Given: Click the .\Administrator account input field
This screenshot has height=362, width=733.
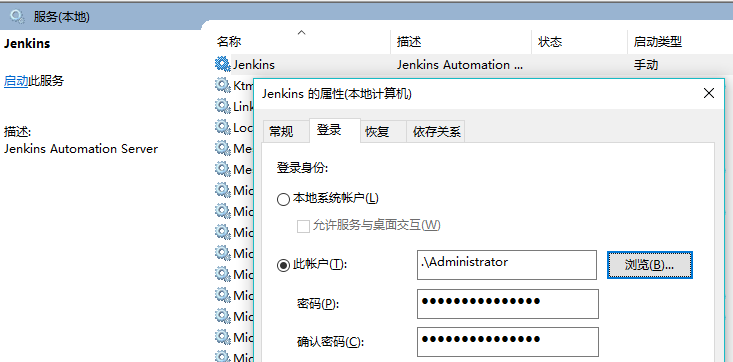Looking at the screenshot, I should pos(507,265).
